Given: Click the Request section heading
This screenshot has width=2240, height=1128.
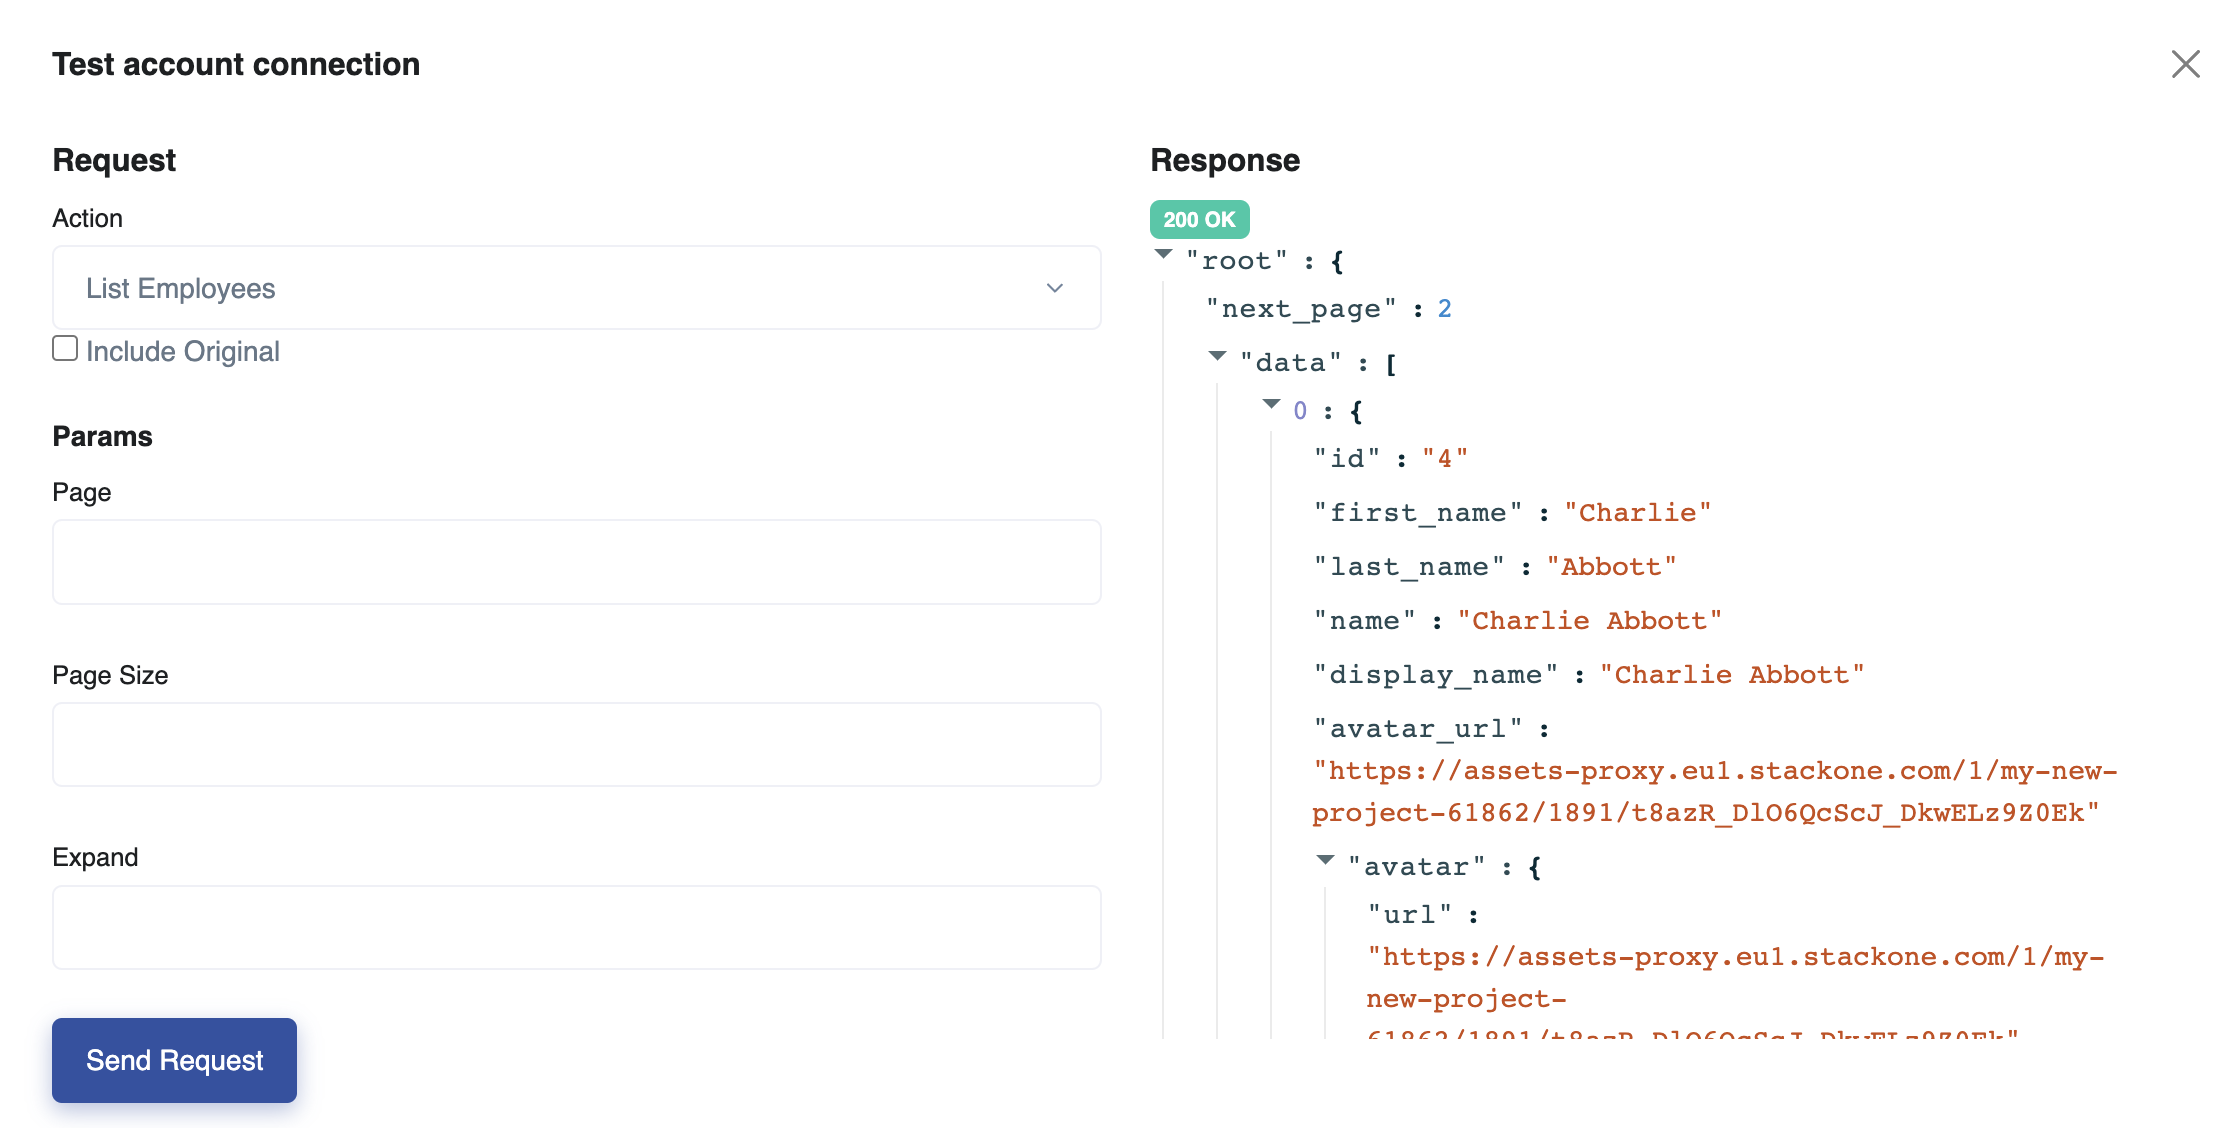Looking at the screenshot, I should pos(113,159).
